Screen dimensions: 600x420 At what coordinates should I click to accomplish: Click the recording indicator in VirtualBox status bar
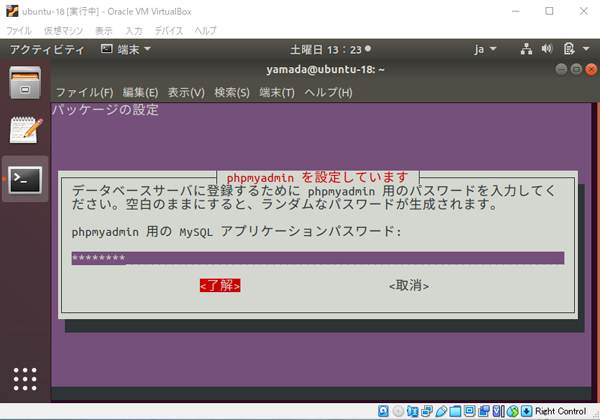(x=484, y=411)
